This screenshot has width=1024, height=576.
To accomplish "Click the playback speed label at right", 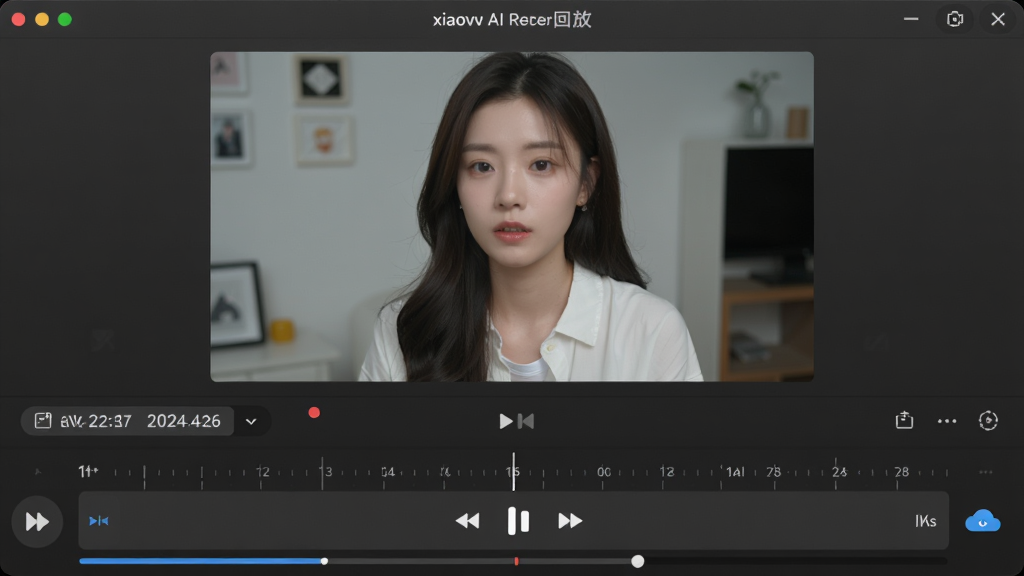I will coord(925,521).
